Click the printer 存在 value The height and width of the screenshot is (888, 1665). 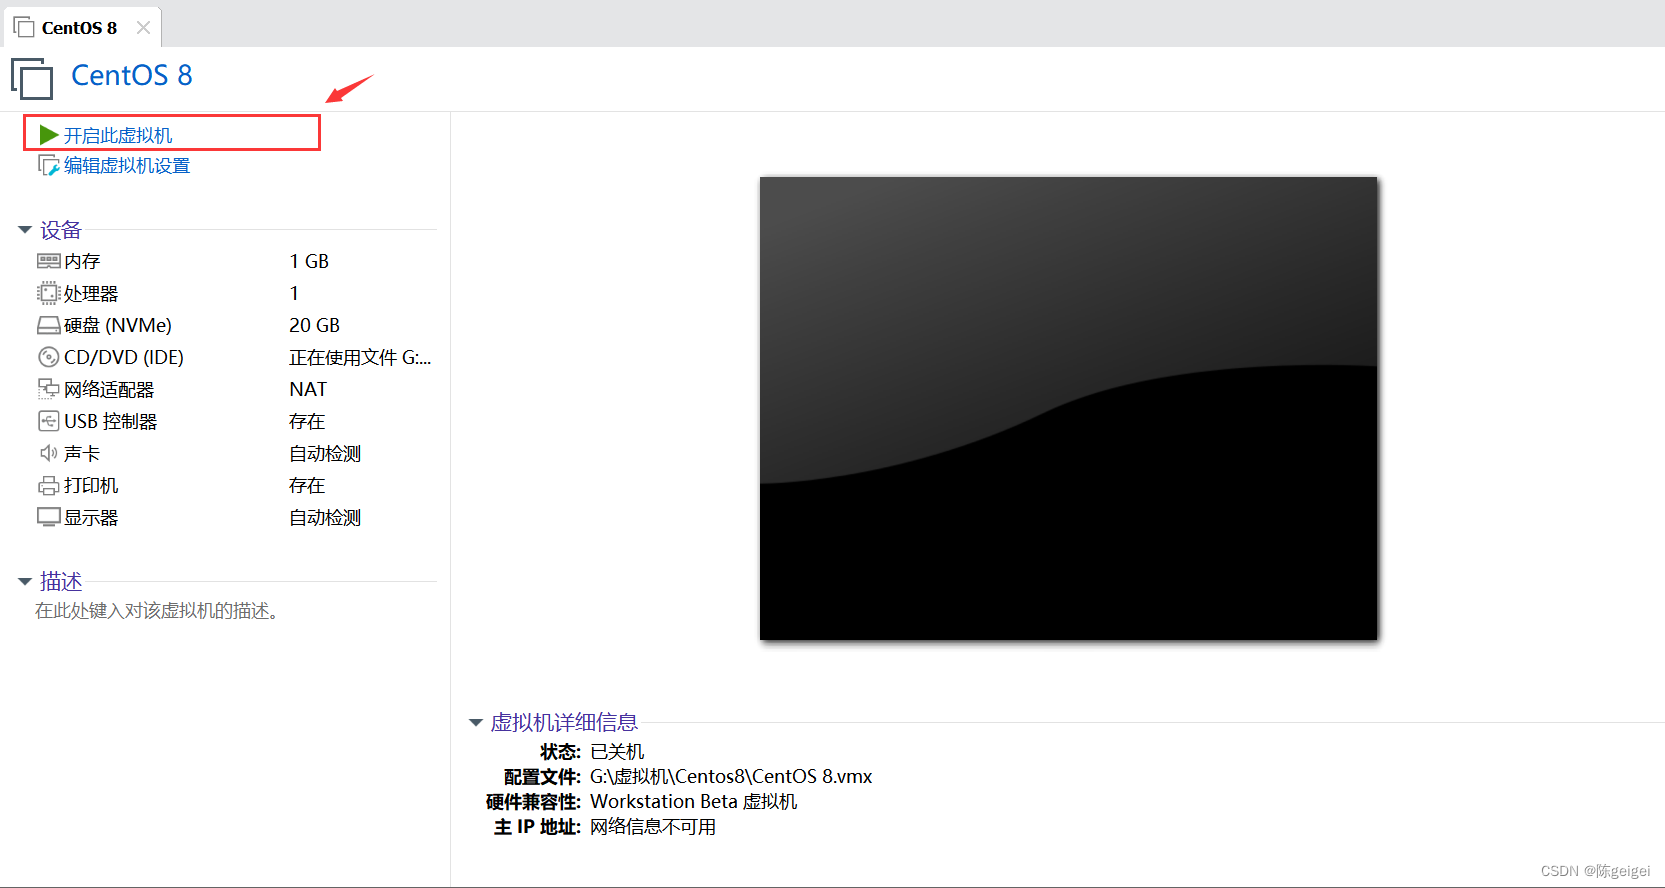[x=307, y=485]
